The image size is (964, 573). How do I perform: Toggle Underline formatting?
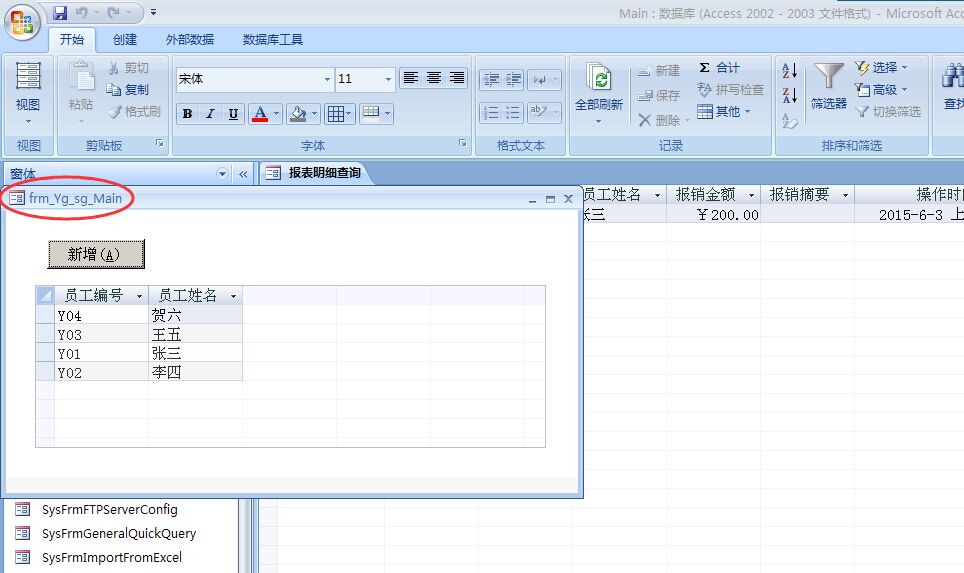pos(233,114)
